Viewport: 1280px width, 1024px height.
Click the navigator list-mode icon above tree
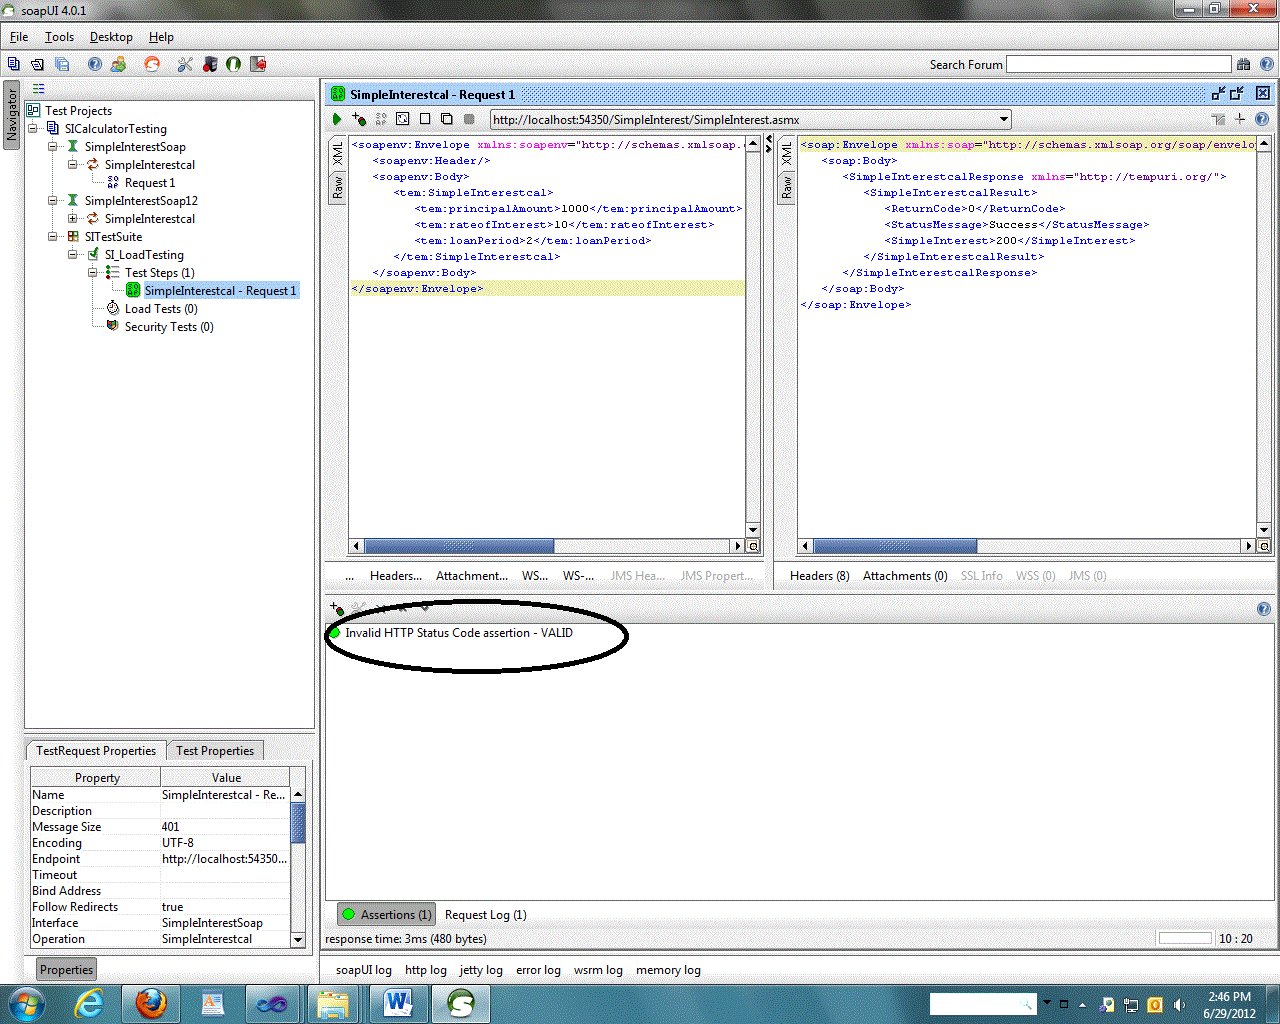(39, 89)
